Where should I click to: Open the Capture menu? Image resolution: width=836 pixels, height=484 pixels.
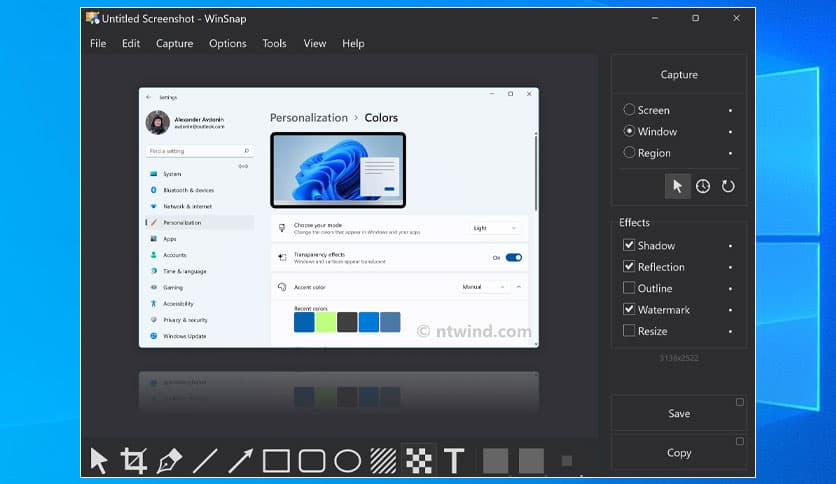click(x=174, y=43)
